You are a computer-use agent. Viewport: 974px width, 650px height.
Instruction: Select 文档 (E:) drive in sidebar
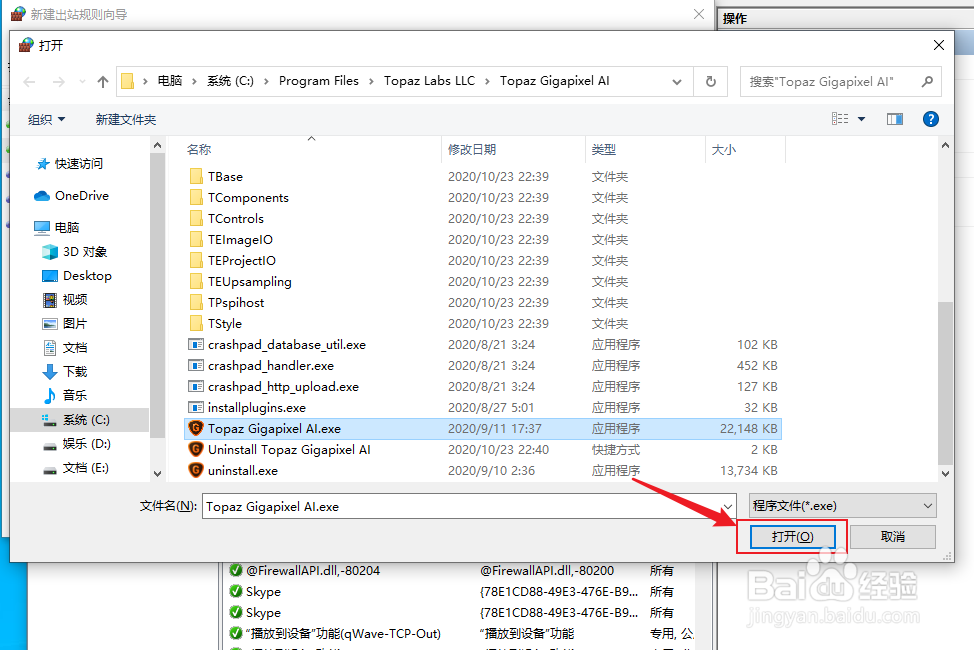(76, 468)
